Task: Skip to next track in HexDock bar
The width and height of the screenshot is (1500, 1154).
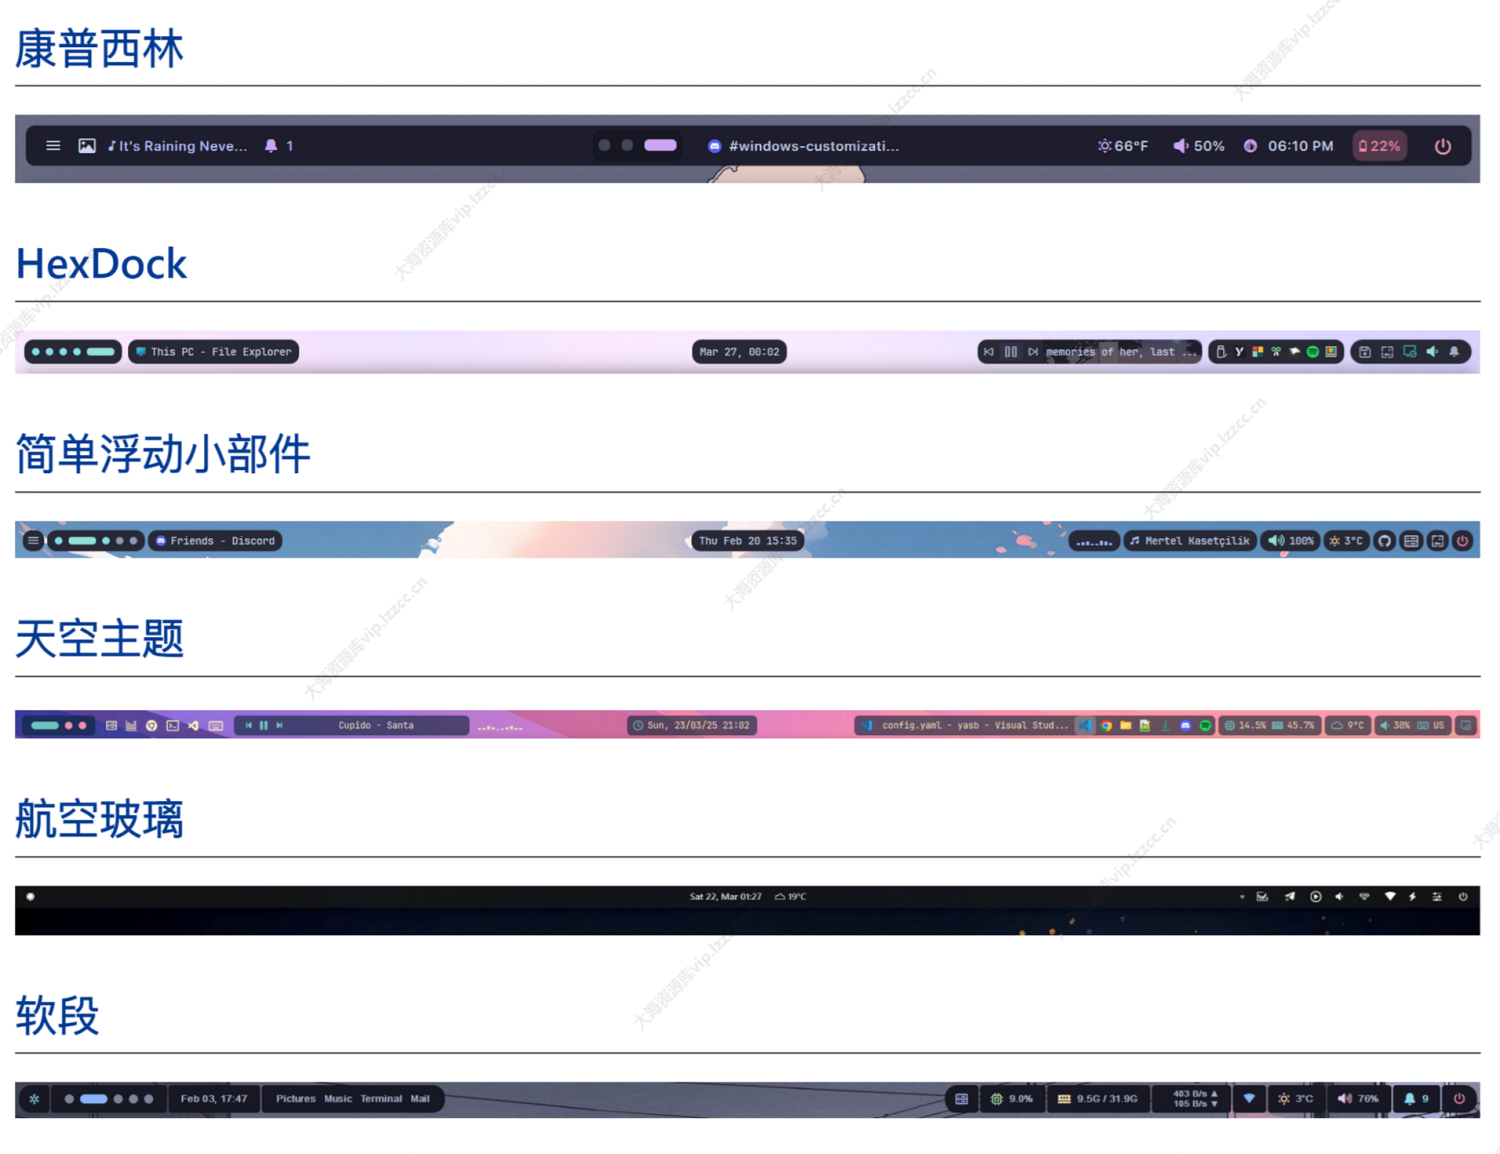Action: pyautogui.click(x=1033, y=352)
